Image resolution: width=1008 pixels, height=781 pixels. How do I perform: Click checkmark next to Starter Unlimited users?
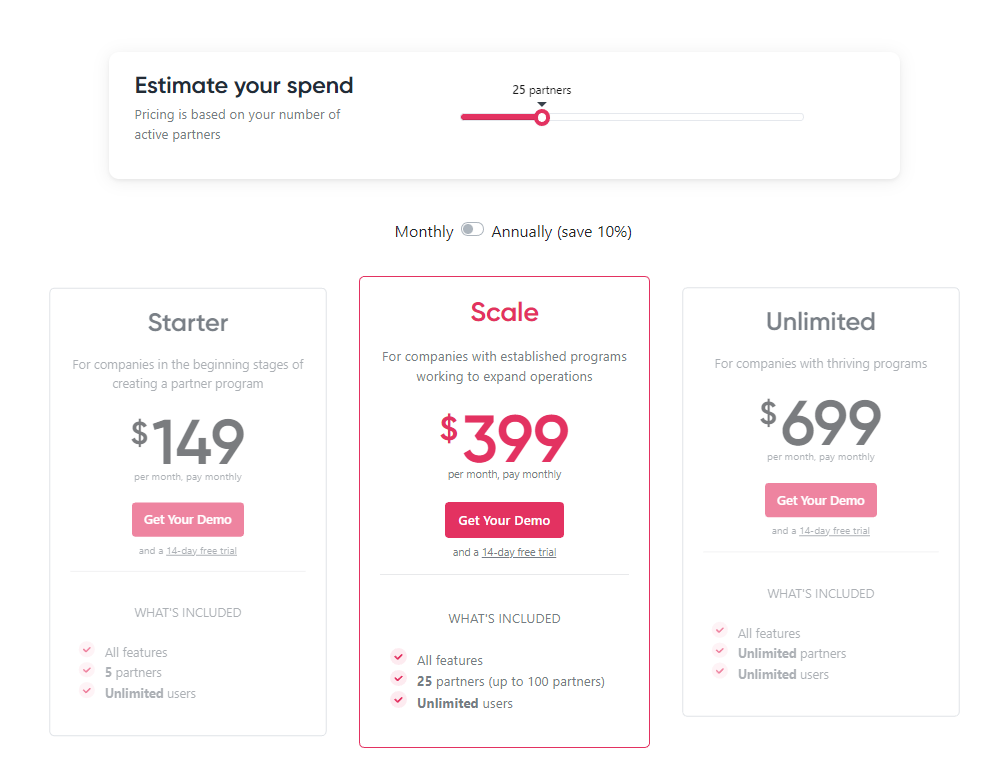click(87, 690)
